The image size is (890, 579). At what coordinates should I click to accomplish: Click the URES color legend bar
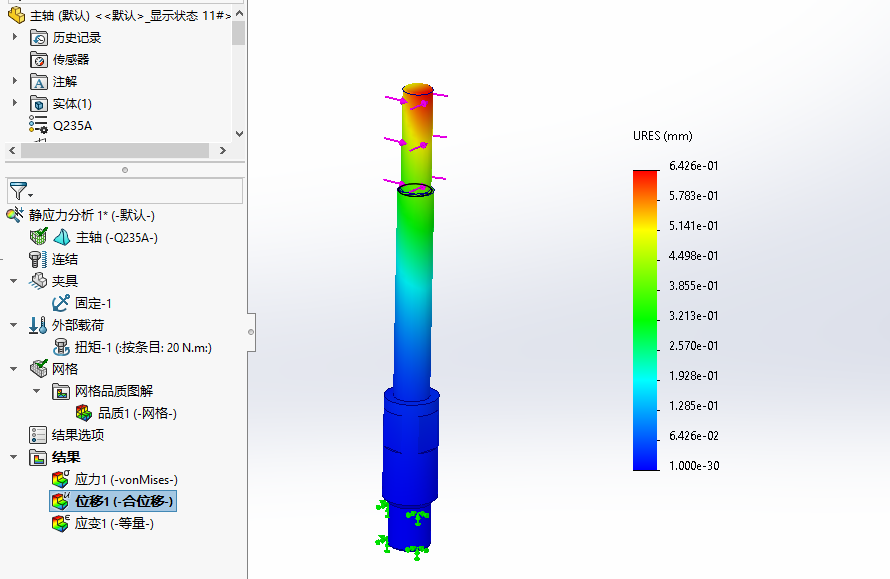tap(645, 320)
